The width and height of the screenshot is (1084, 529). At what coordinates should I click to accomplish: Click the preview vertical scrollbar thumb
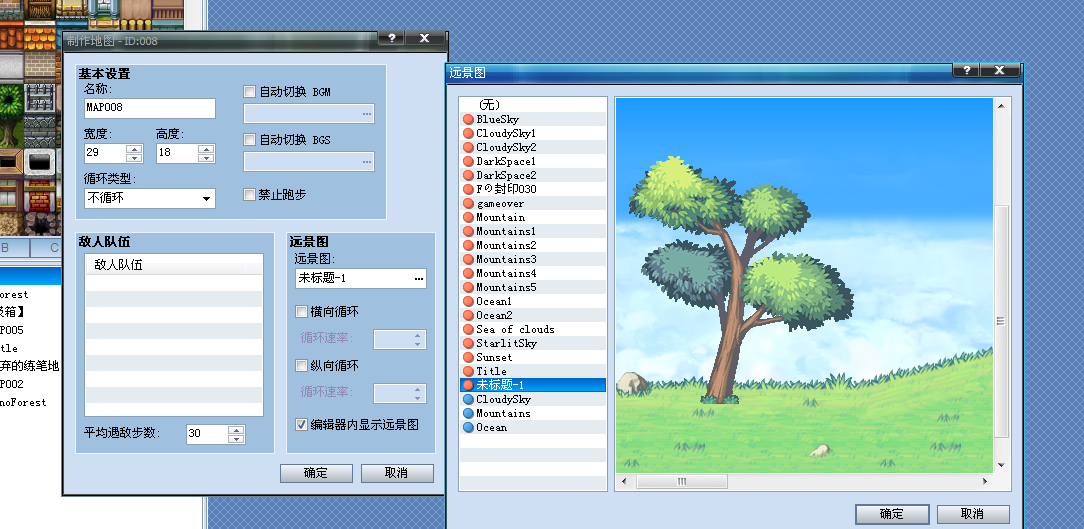click(x=1001, y=321)
